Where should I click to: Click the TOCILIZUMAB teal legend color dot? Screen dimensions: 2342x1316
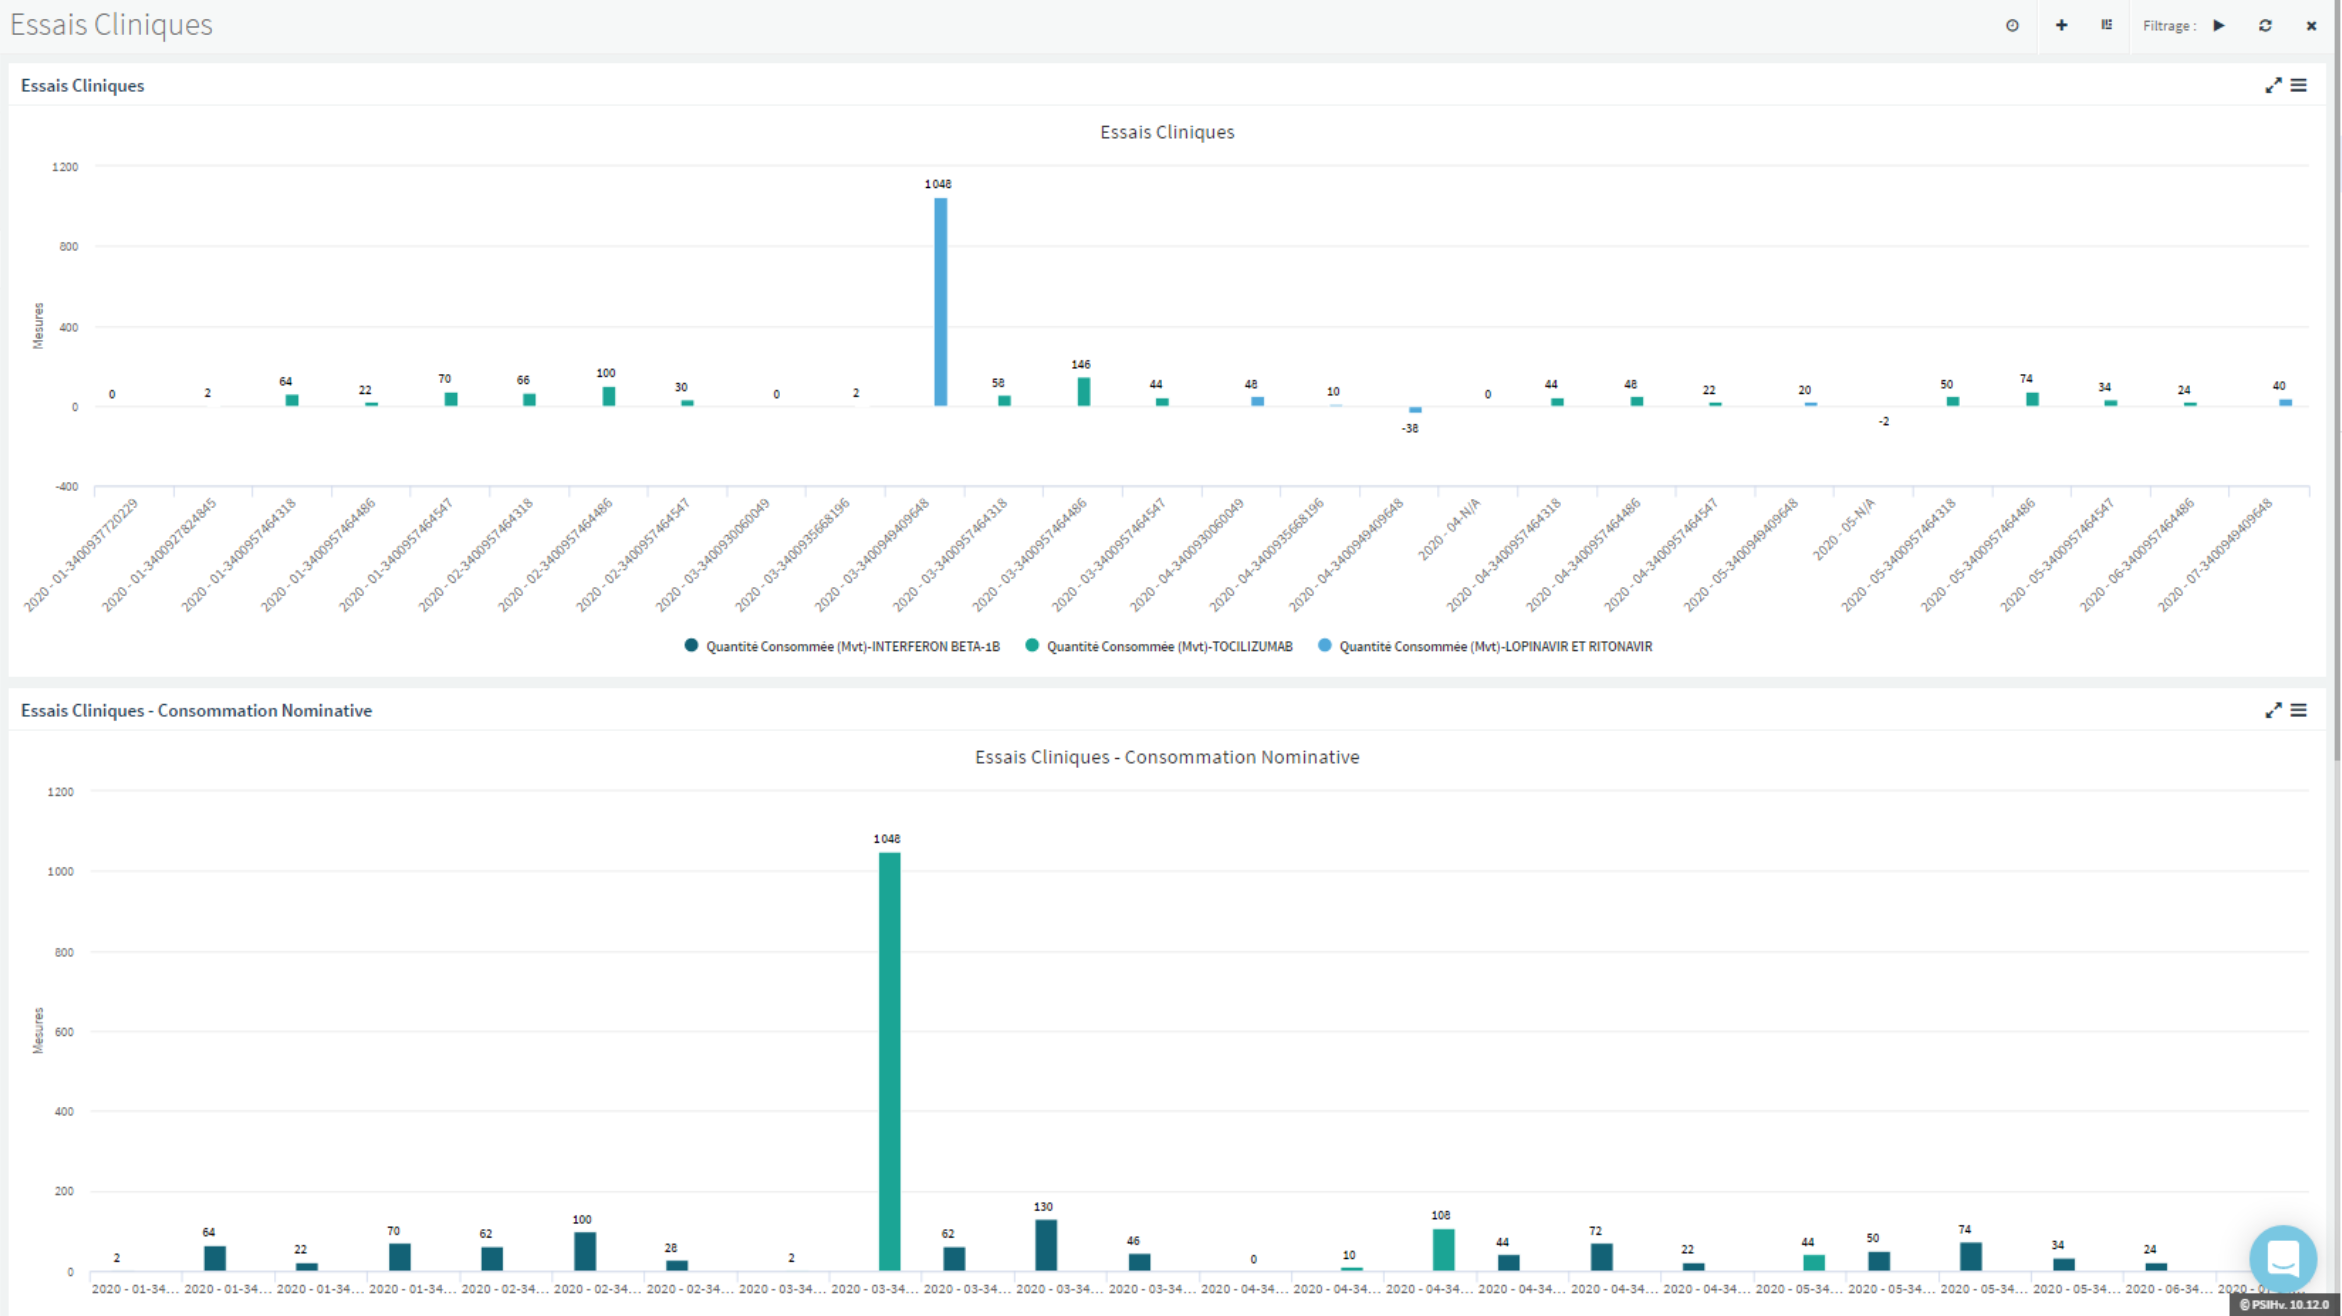coord(1032,646)
